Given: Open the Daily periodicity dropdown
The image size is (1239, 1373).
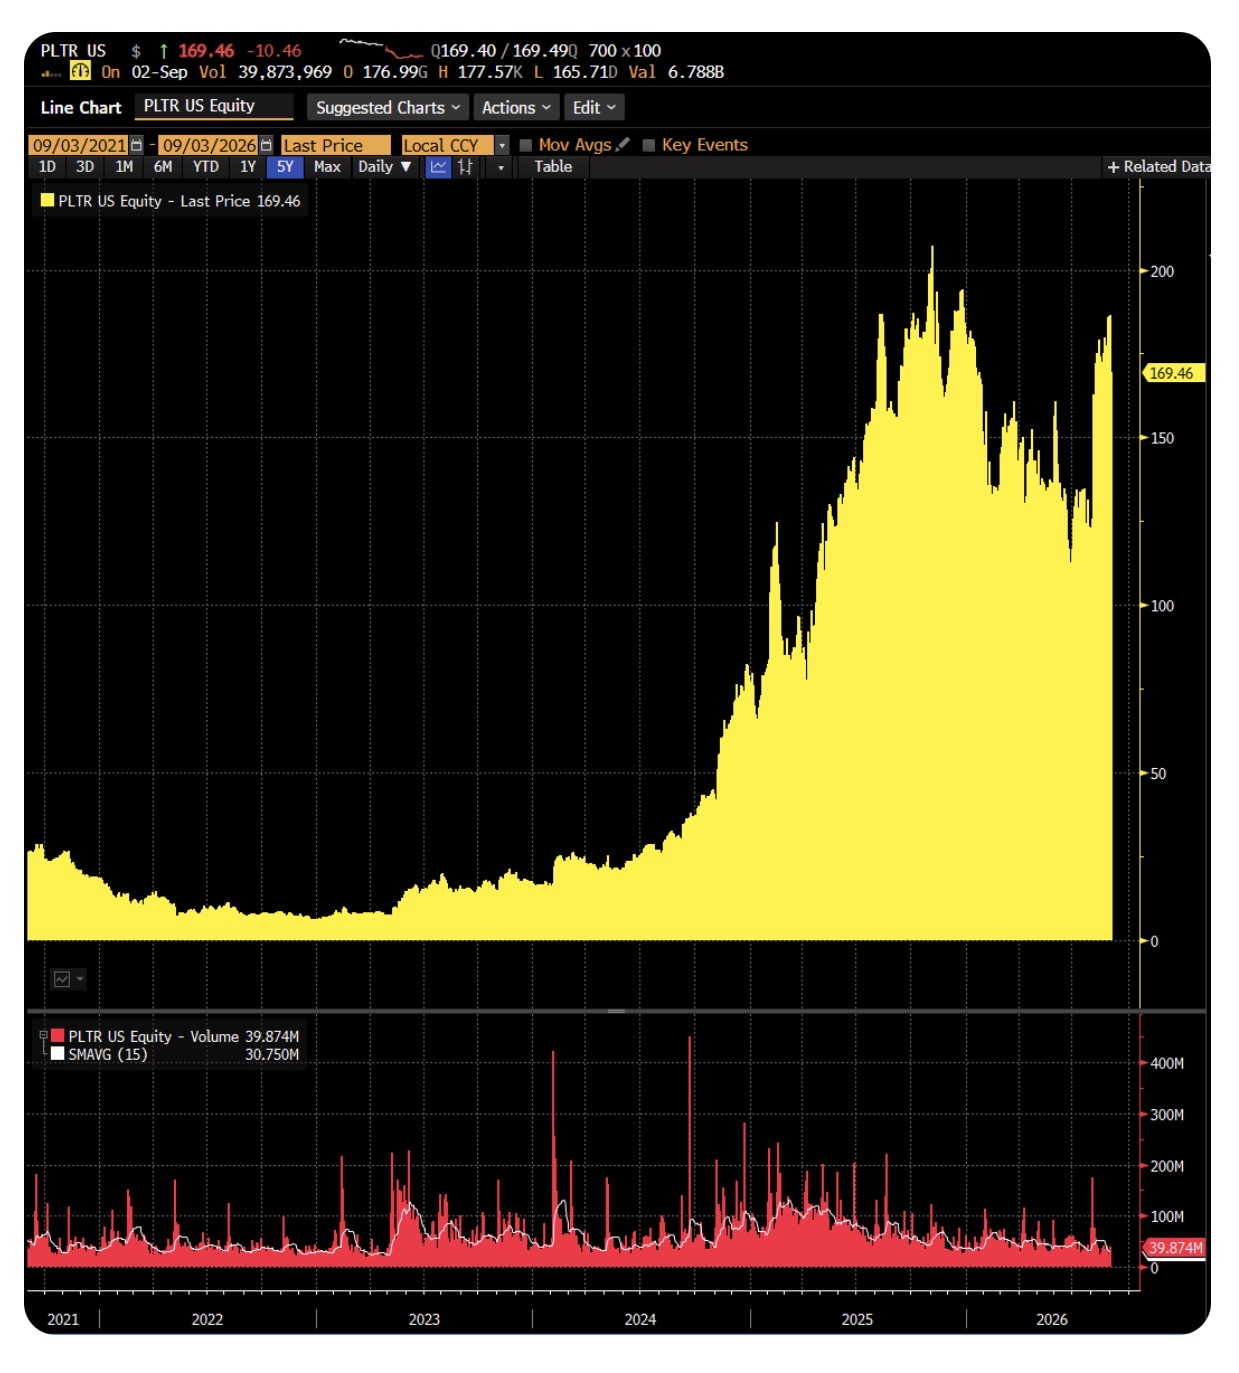Looking at the screenshot, I should click(x=385, y=167).
